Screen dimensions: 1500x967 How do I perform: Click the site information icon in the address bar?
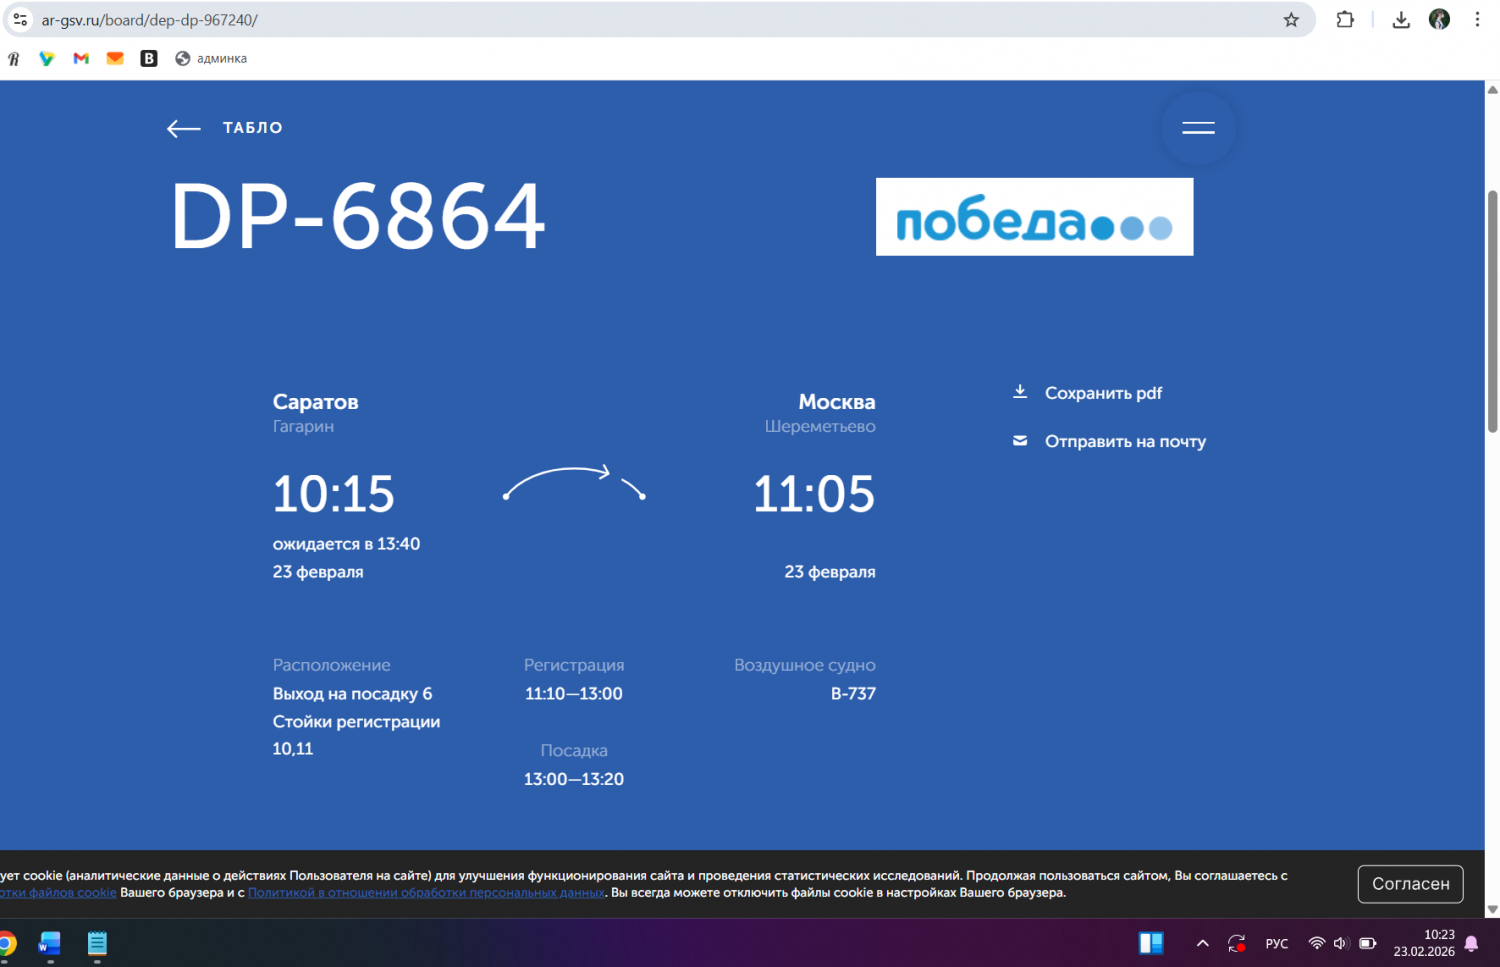[20, 20]
